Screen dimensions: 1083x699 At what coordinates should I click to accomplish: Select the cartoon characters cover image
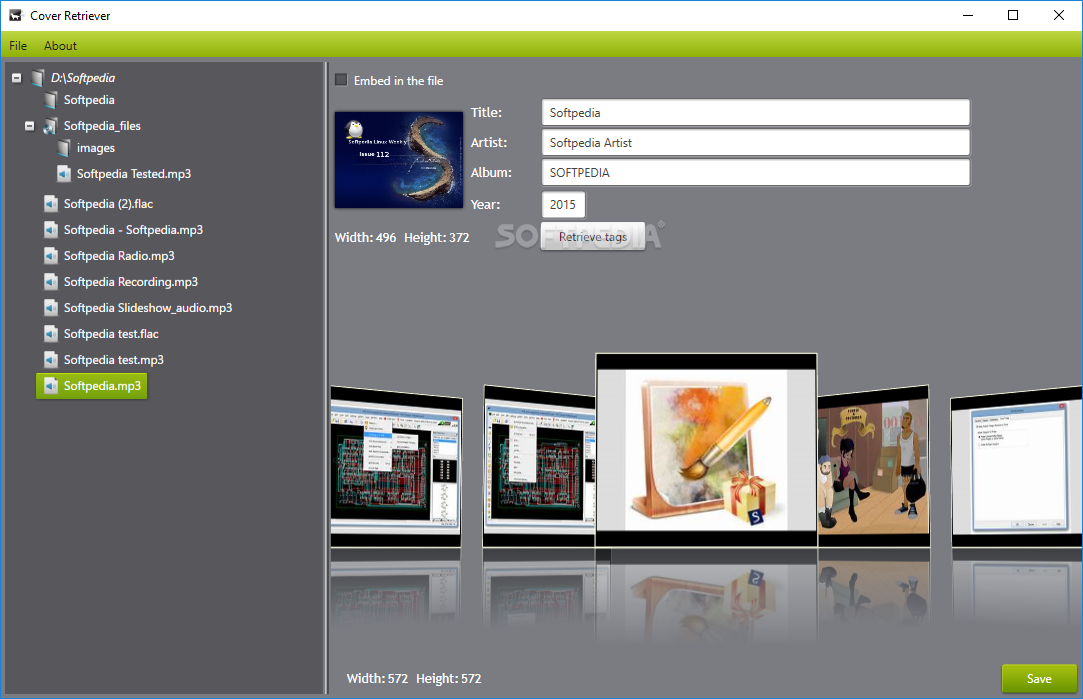873,467
